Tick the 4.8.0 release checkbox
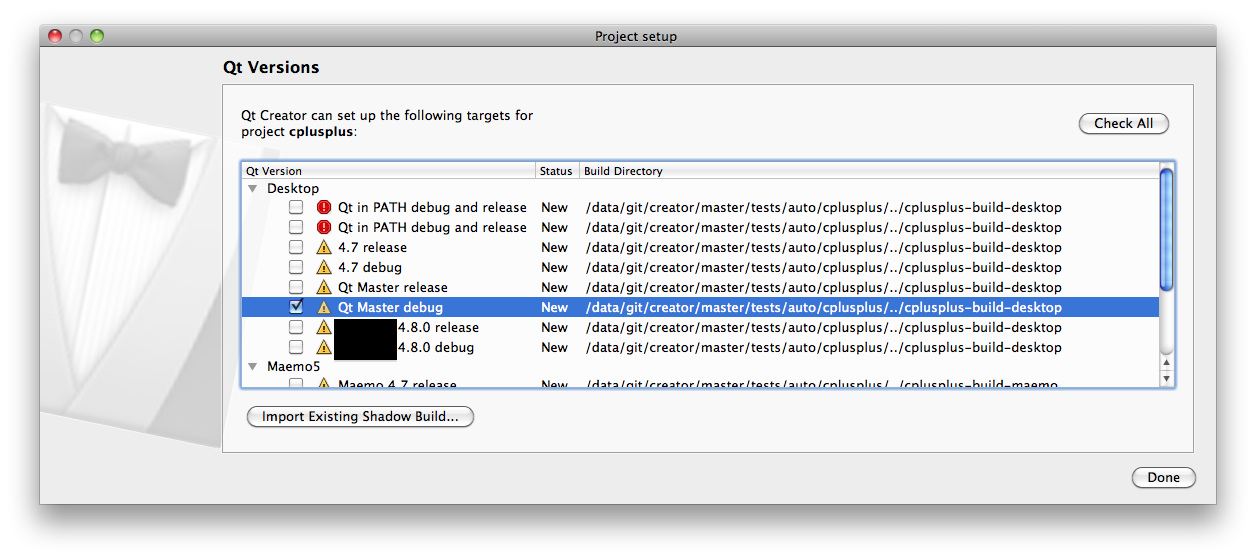The width and height of the screenshot is (1256, 559). (x=296, y=327)
